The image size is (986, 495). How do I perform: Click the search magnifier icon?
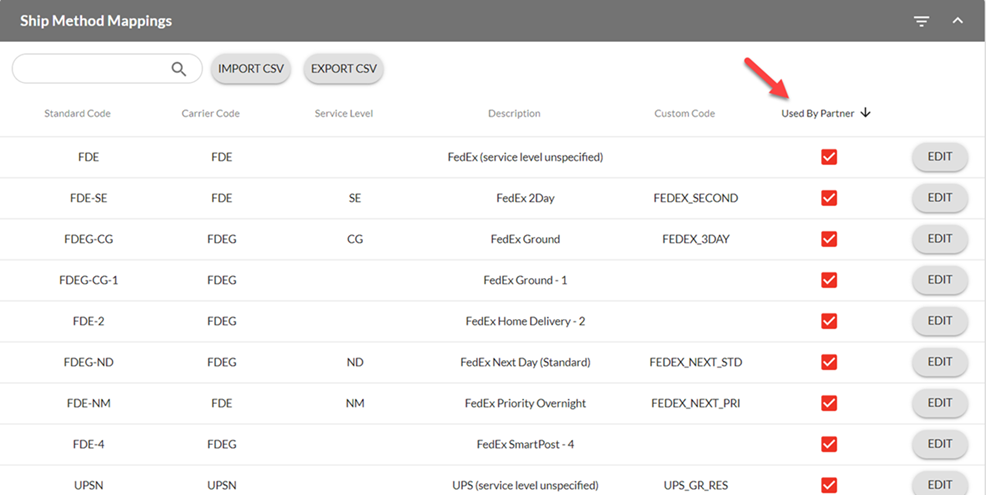tap(179, 69)
